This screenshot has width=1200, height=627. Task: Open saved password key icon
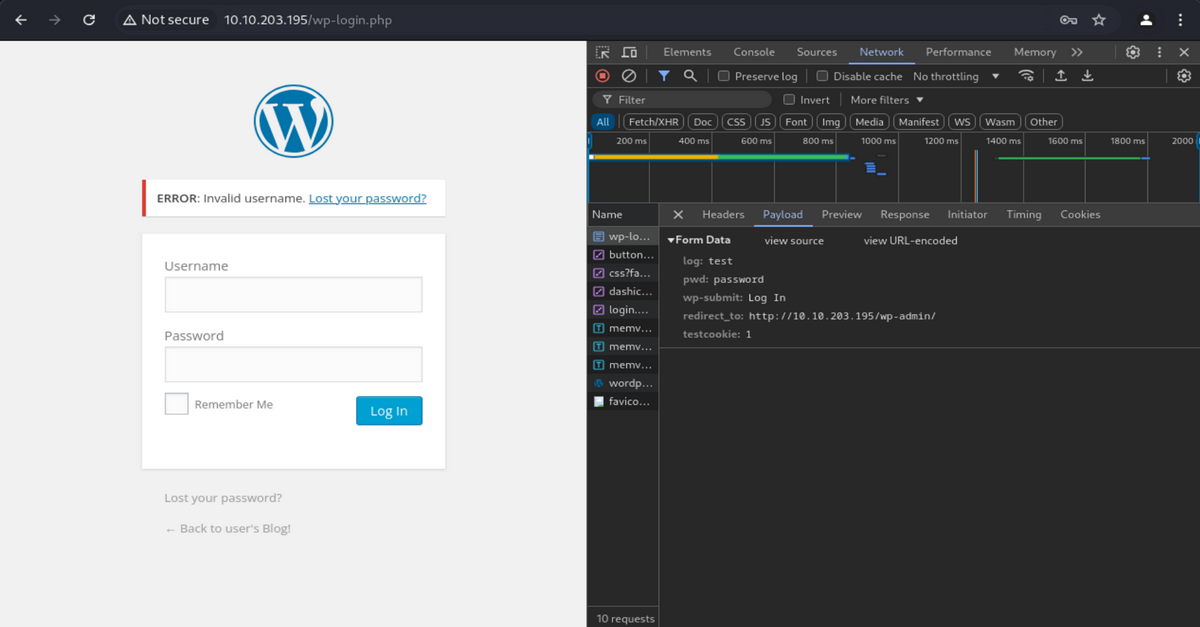1068,20
